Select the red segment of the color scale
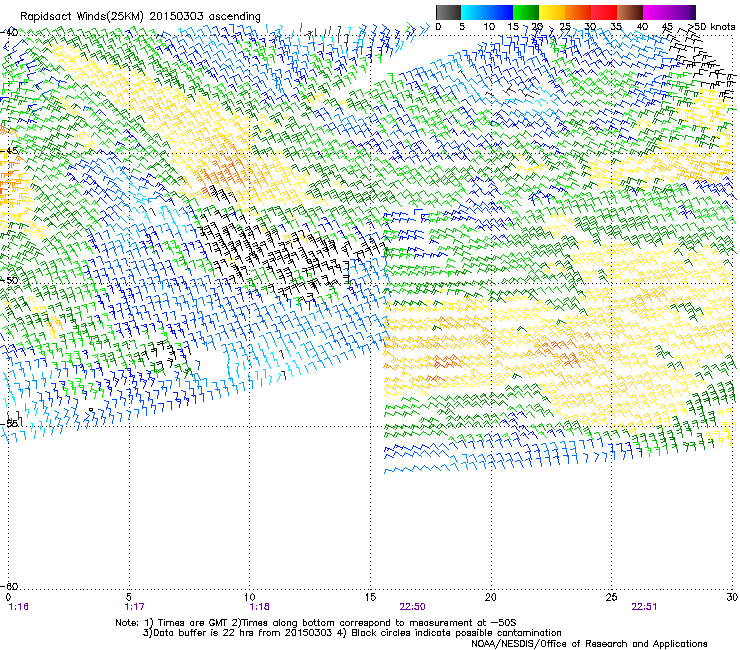The height and width of the screenshot is (650, 740). 604,12
